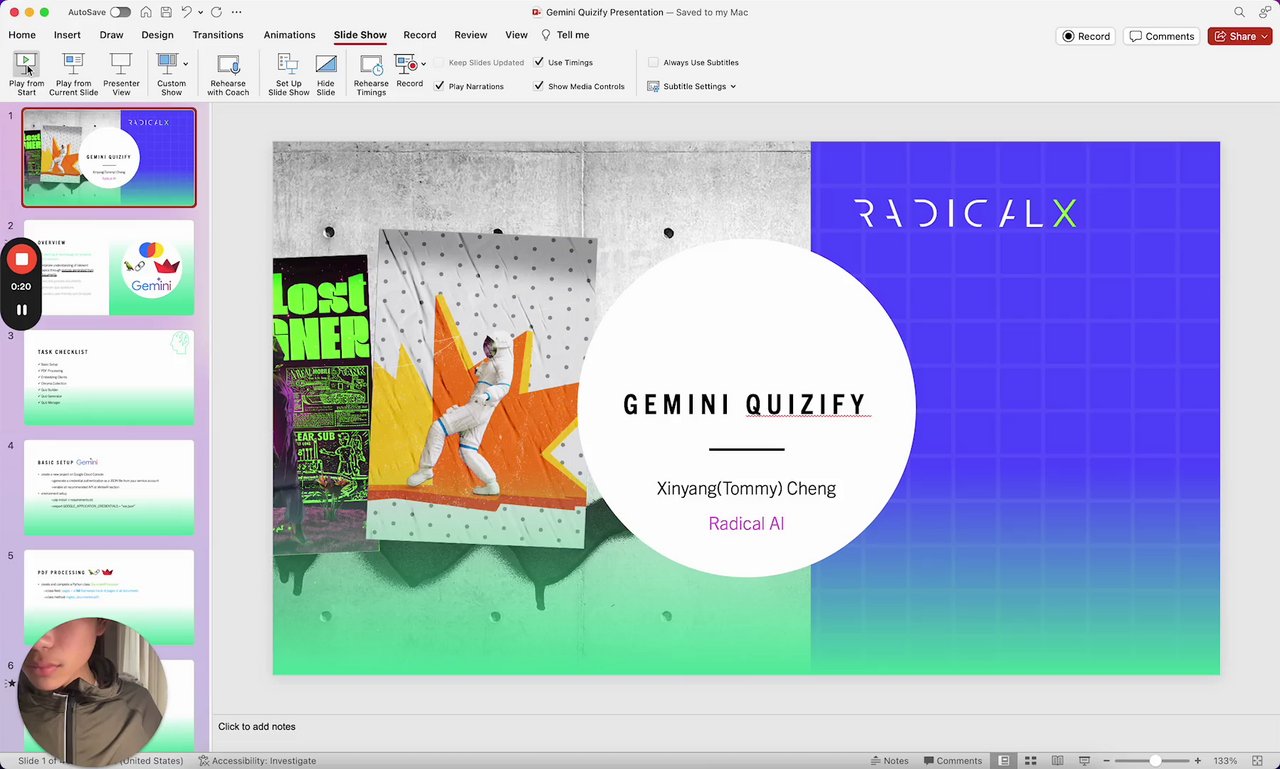Image resolution: width=1280 pixels, height=769 pixels.
Task: Undo the last action
Action: click(x=186, y=12)
